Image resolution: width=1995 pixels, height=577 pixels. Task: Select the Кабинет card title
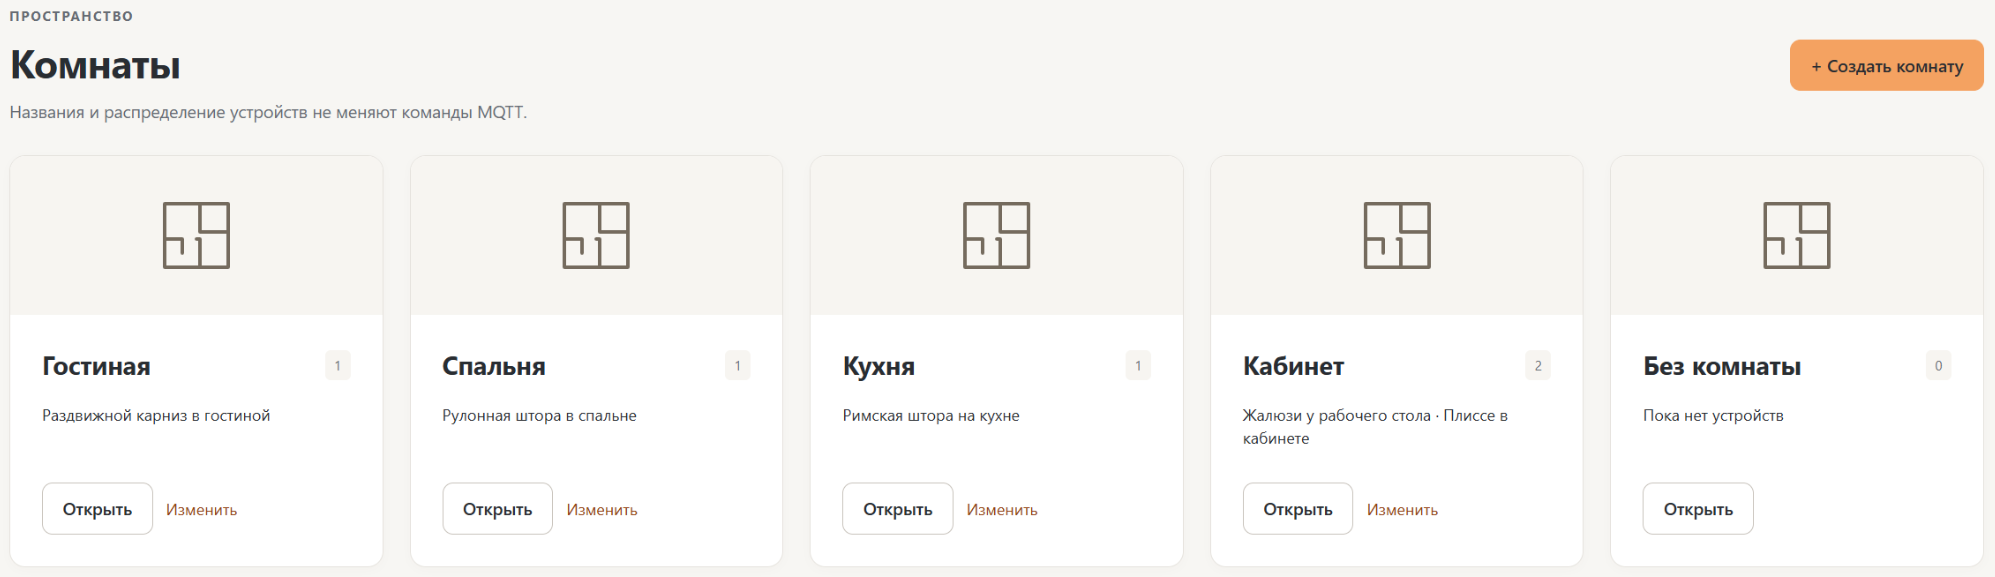click(x=1293, y=366)
